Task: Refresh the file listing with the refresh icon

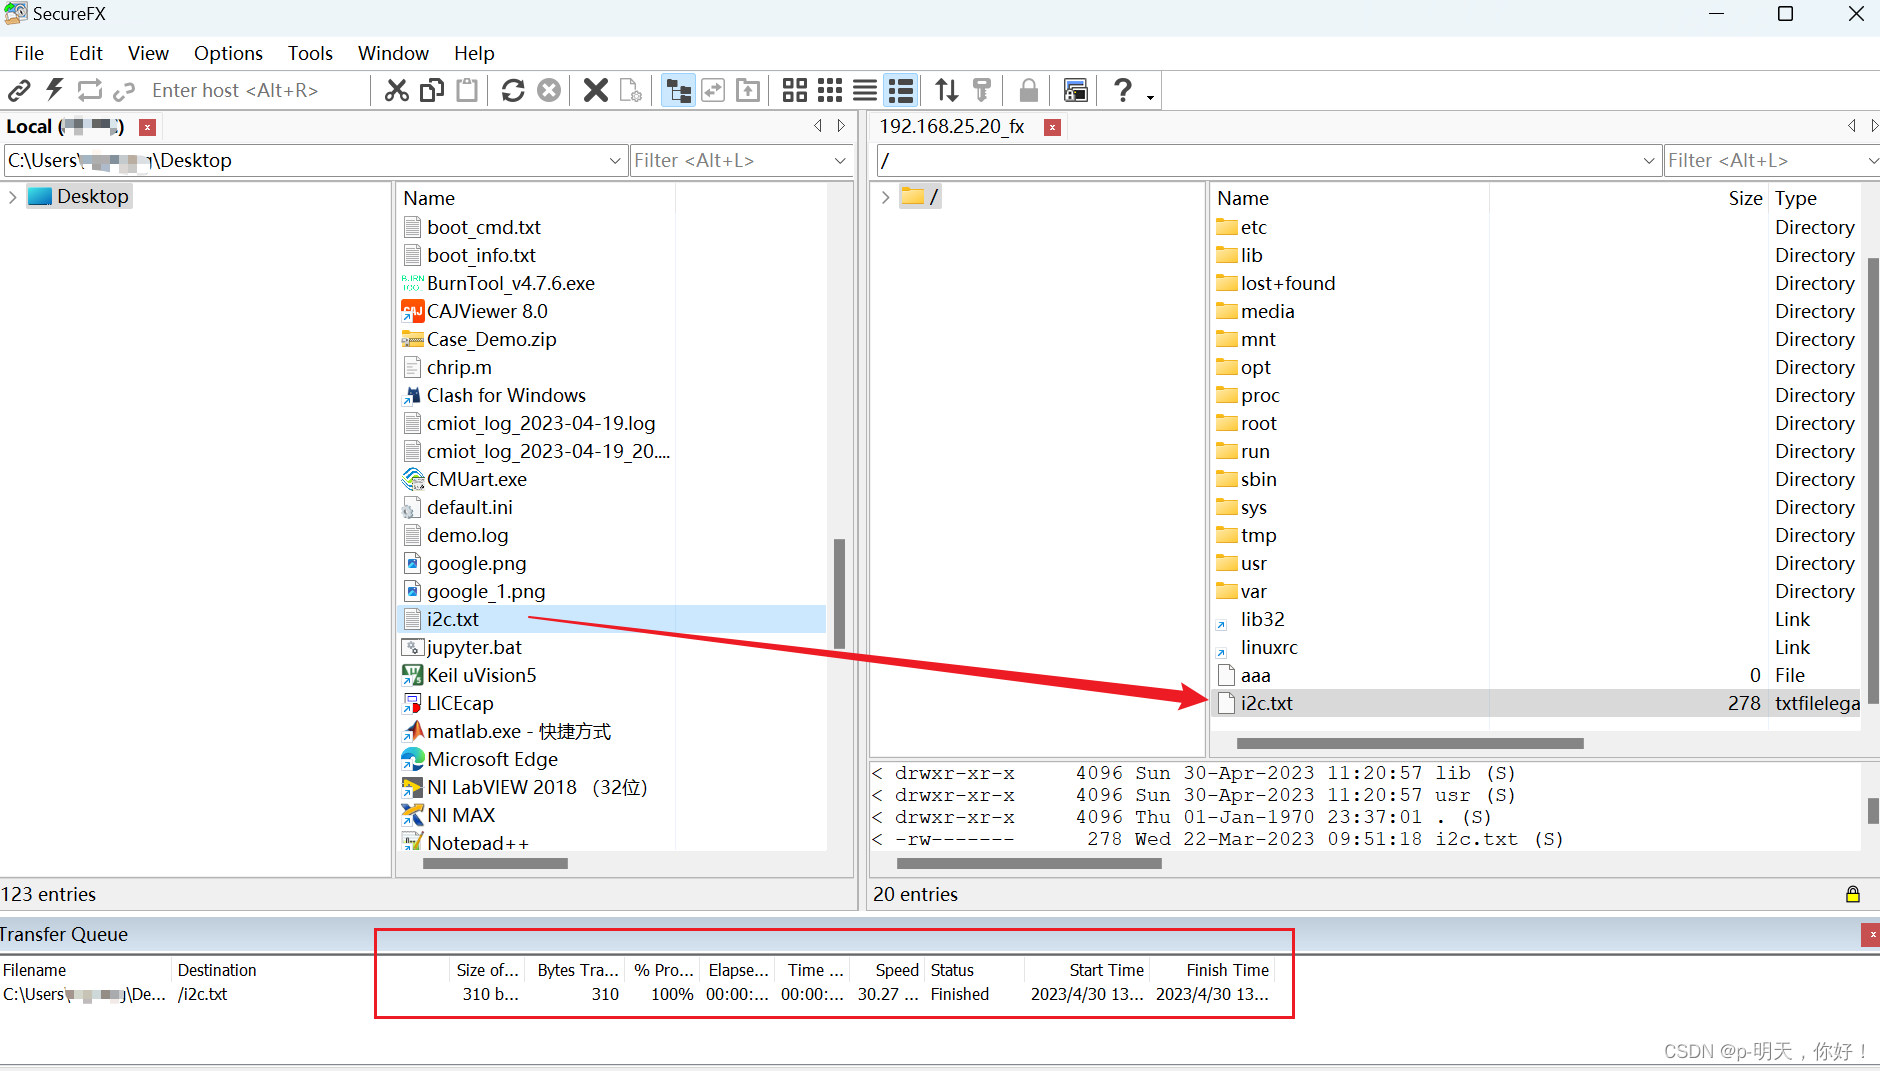Action: (513, 90)
